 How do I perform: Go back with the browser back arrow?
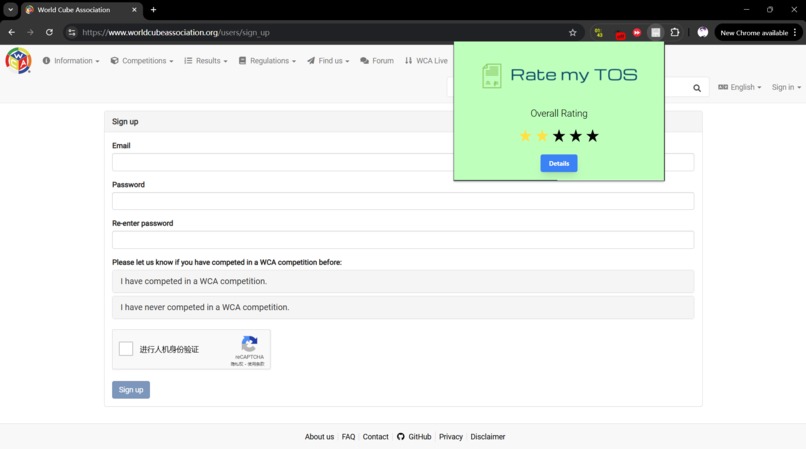pyautogui.click(x=11, y=32)
